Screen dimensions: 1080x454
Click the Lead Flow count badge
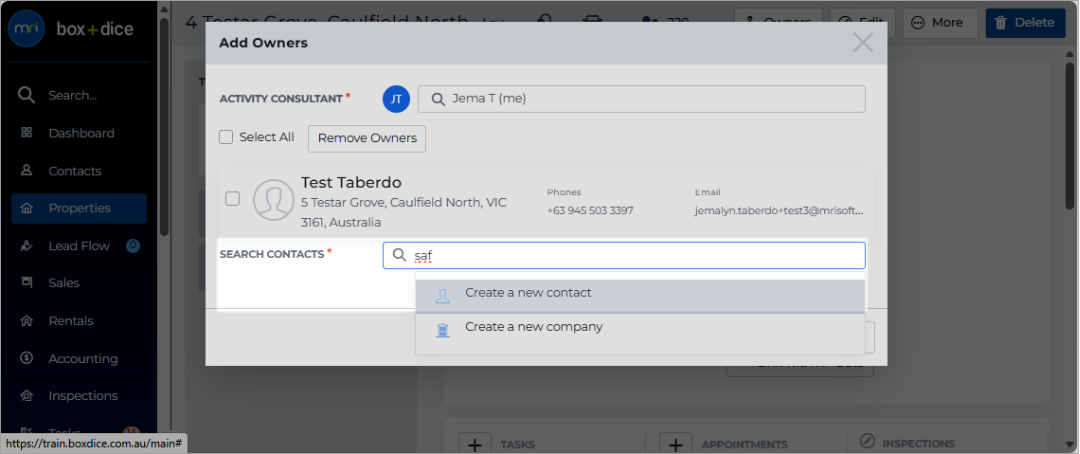tap(133, 245)
